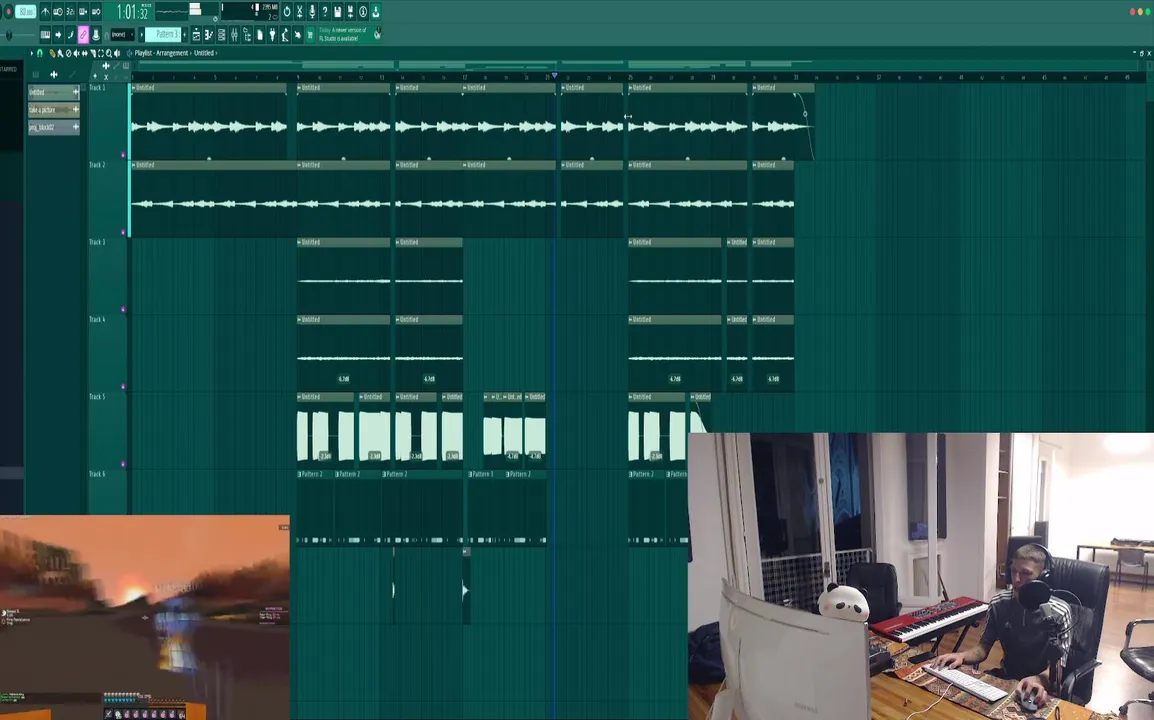Click the download arrow icon in top toolbar

[376, 12]
